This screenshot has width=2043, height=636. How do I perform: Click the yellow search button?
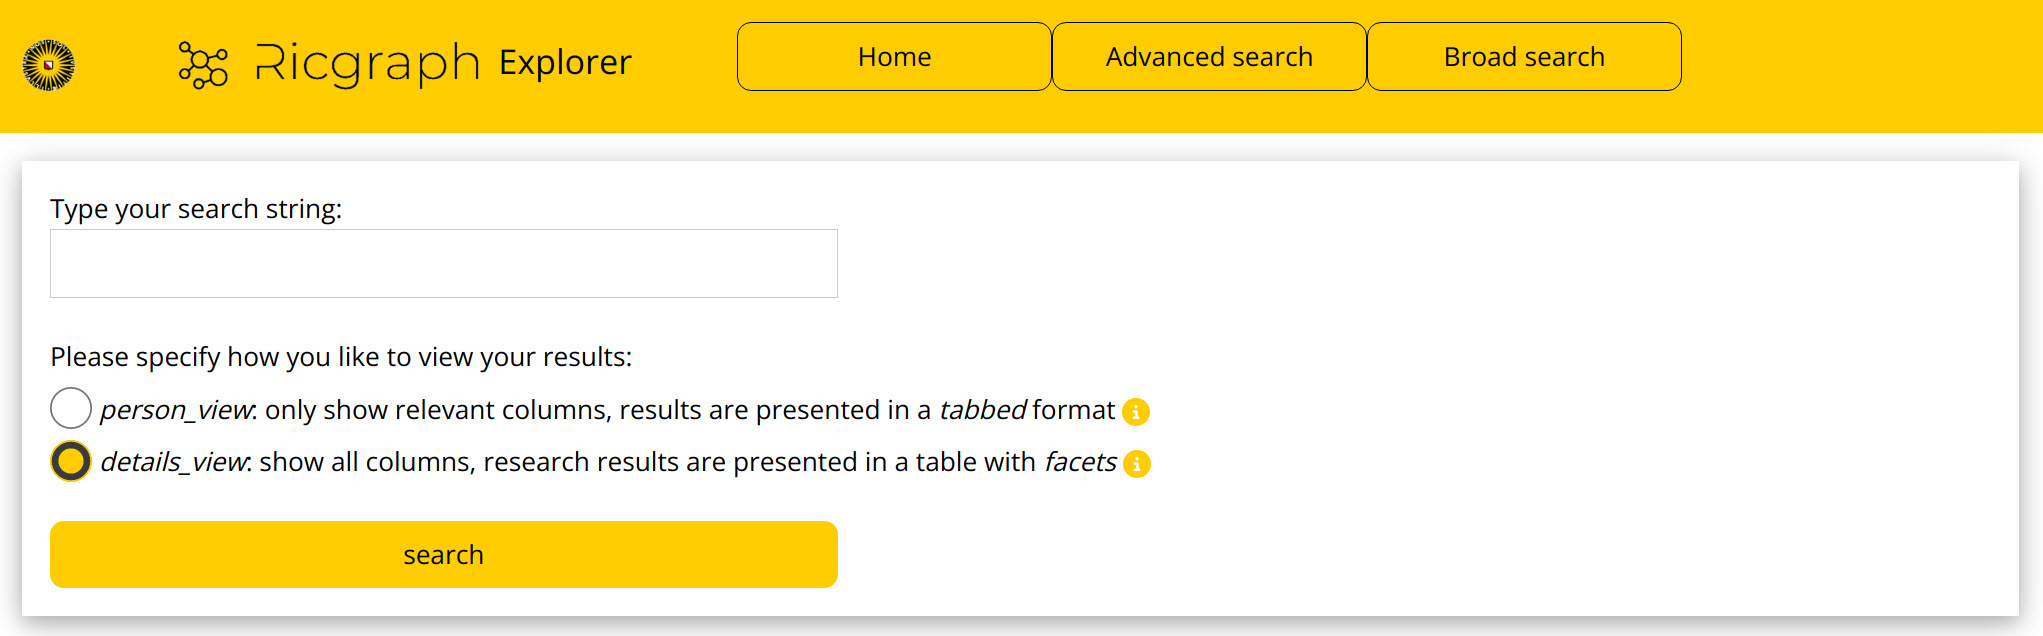(444, 554)
